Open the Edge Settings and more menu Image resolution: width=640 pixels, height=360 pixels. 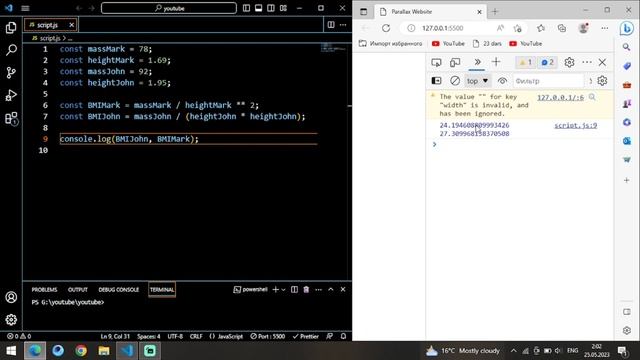604,28
